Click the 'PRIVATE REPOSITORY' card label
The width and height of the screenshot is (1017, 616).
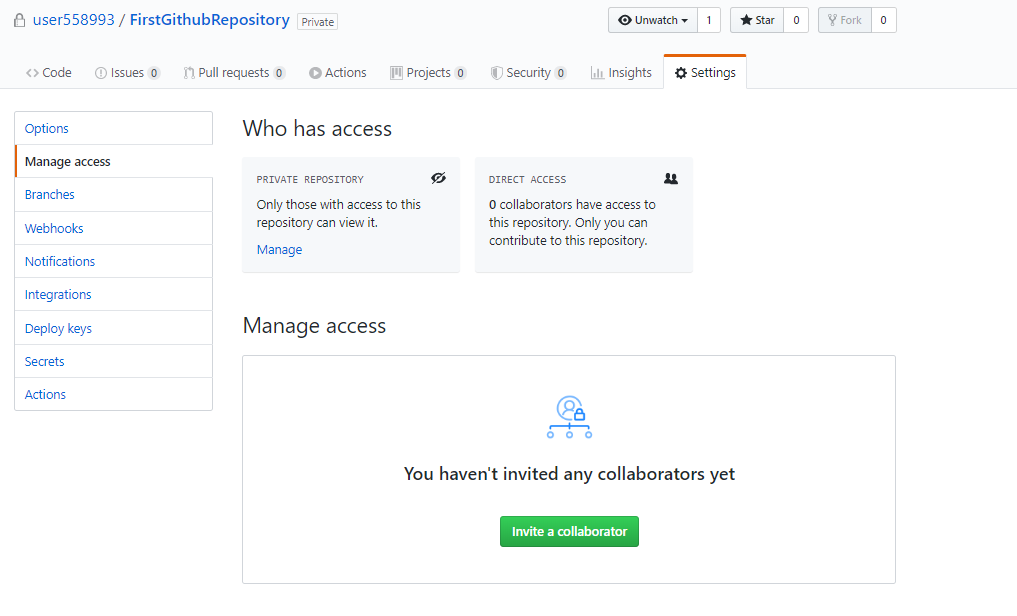point(310,180)
